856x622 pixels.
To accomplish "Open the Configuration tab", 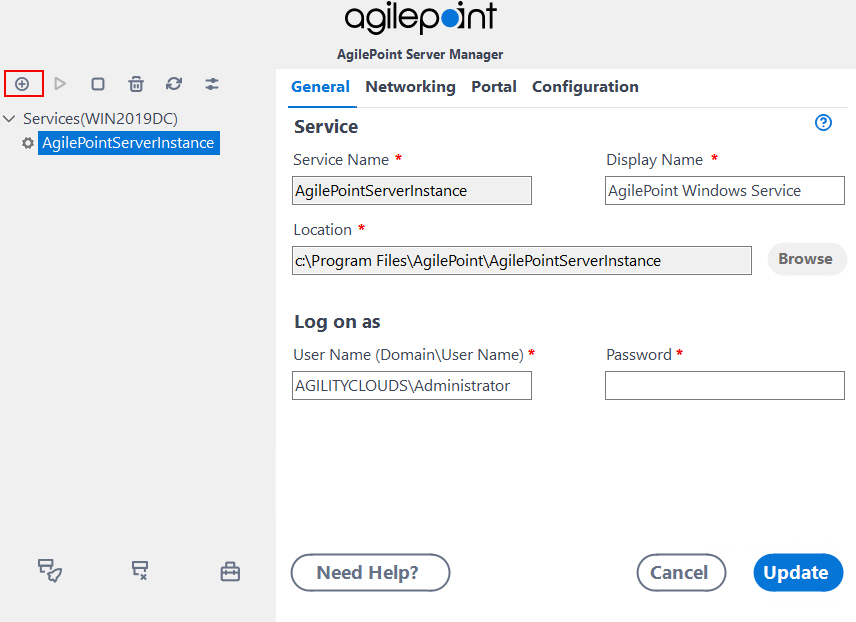I will (x=585, y=87).
